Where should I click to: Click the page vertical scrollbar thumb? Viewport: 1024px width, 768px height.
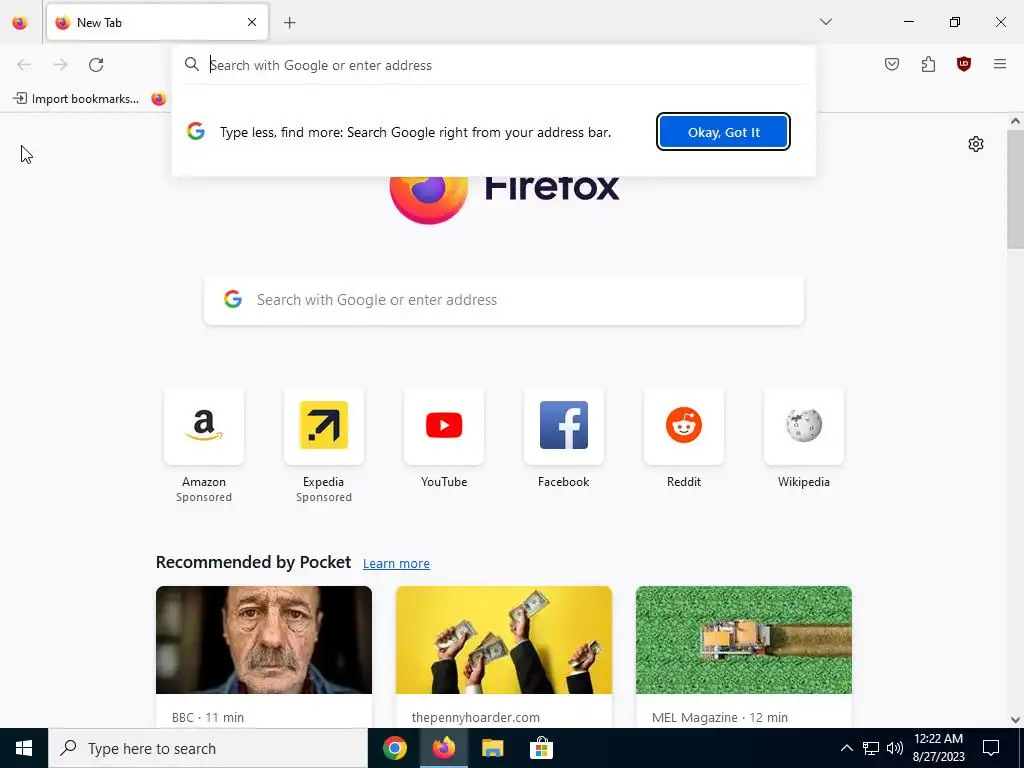coord(1015,189)
